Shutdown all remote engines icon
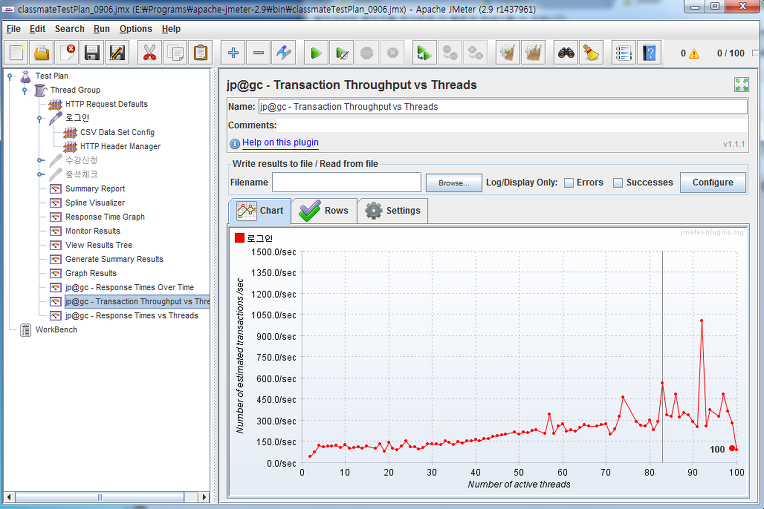Viewport: 764px width, 509px height. pos(475,53)
